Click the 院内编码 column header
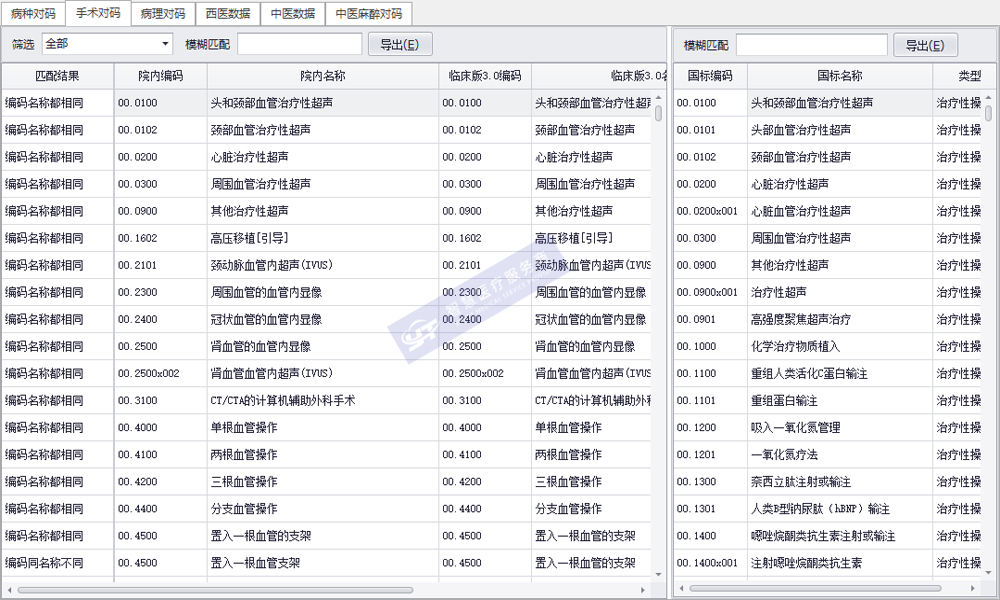The image size is (1000, 600). click(x=160, y=76)
